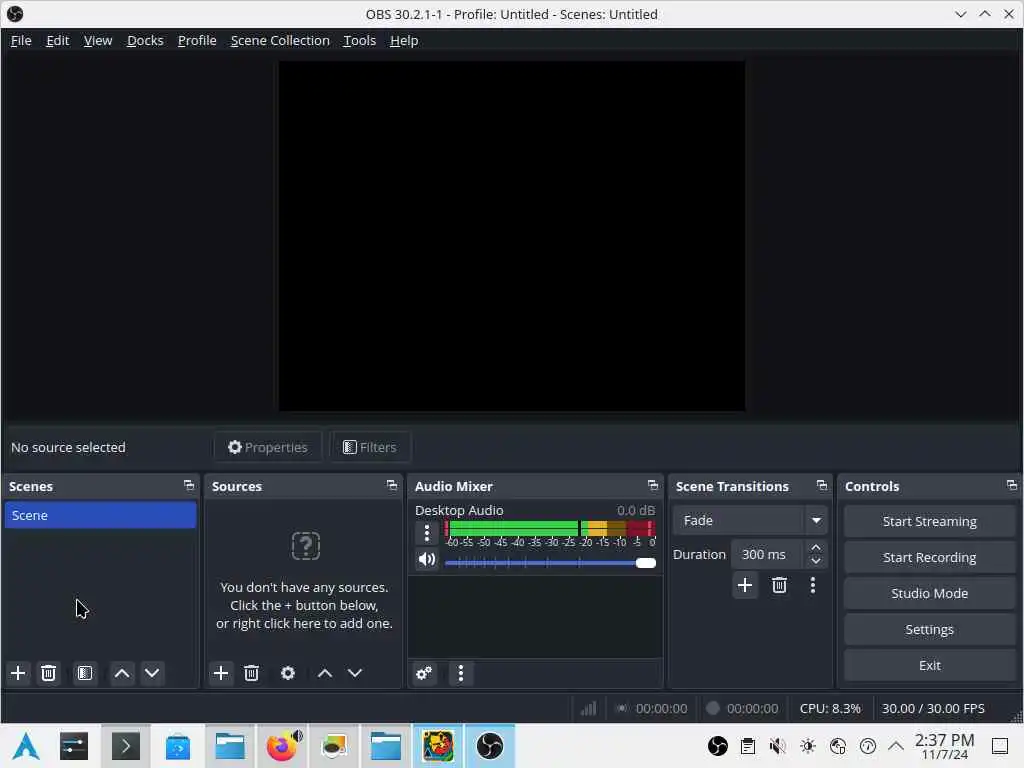Open the Scene Collection menu

tap(280, 40)
